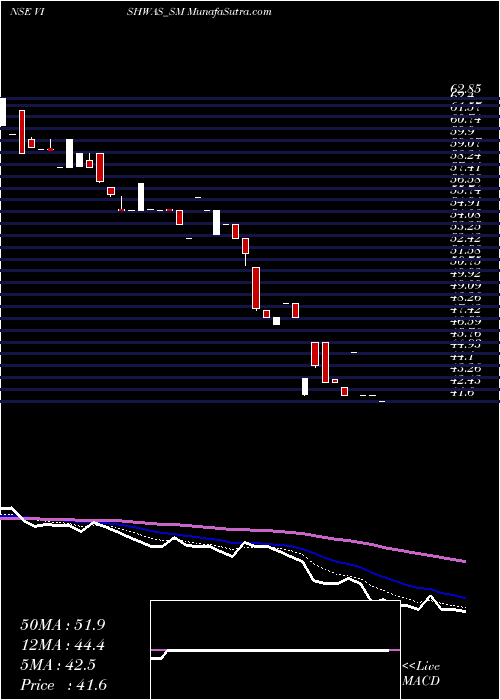Click the '50MA : 51.9' readout
The image size is (500, 700).
pyautogui.click(x=62, y=625)
